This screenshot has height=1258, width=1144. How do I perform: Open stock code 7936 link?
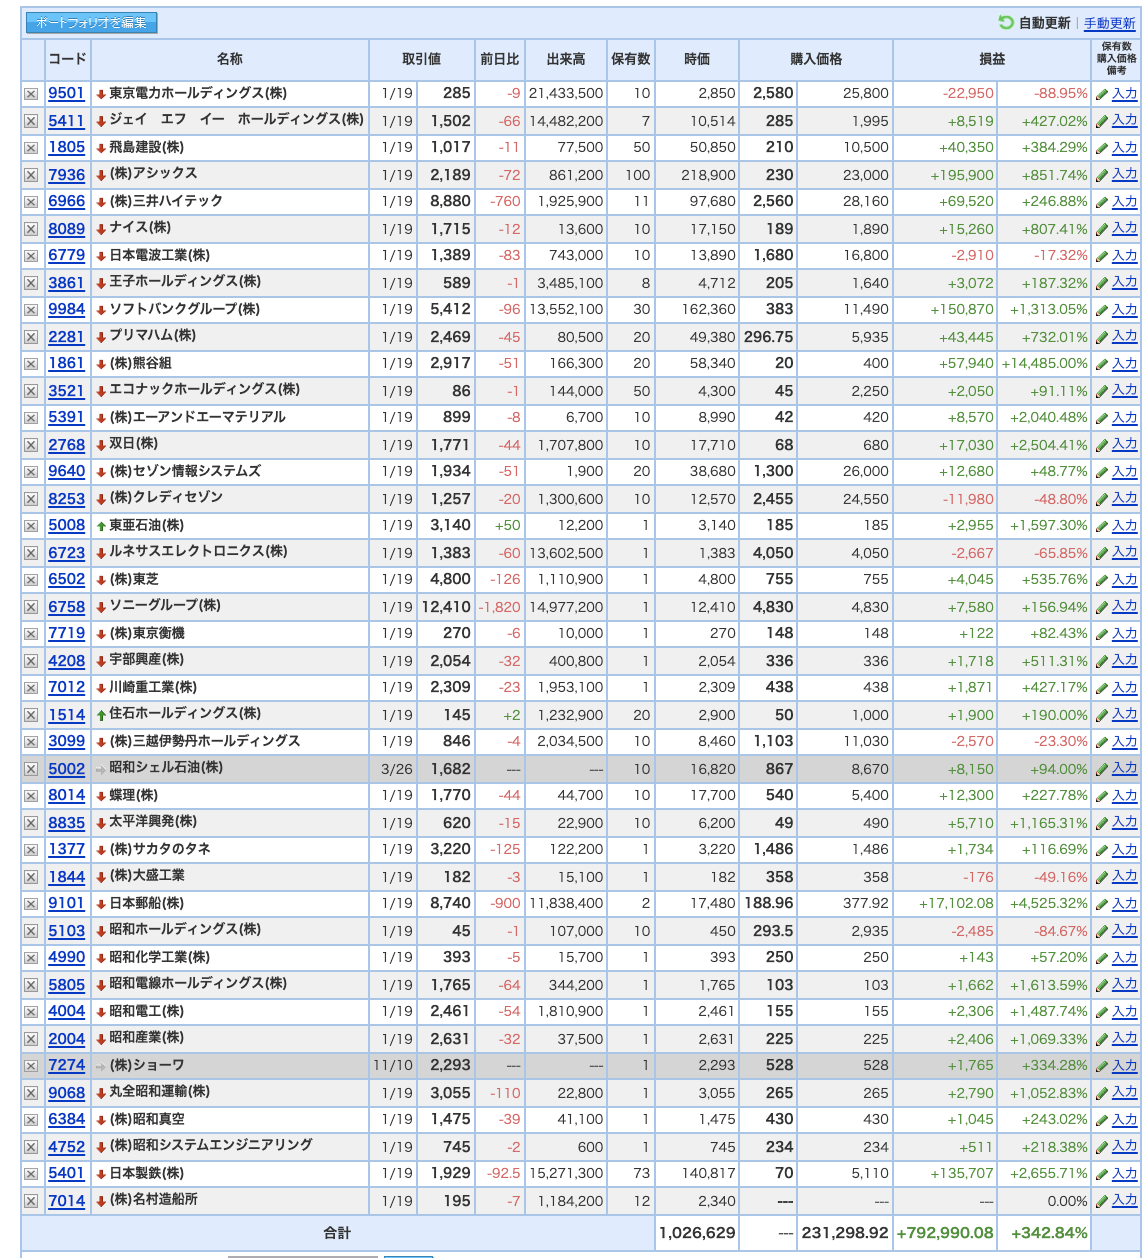pos(67,174)
